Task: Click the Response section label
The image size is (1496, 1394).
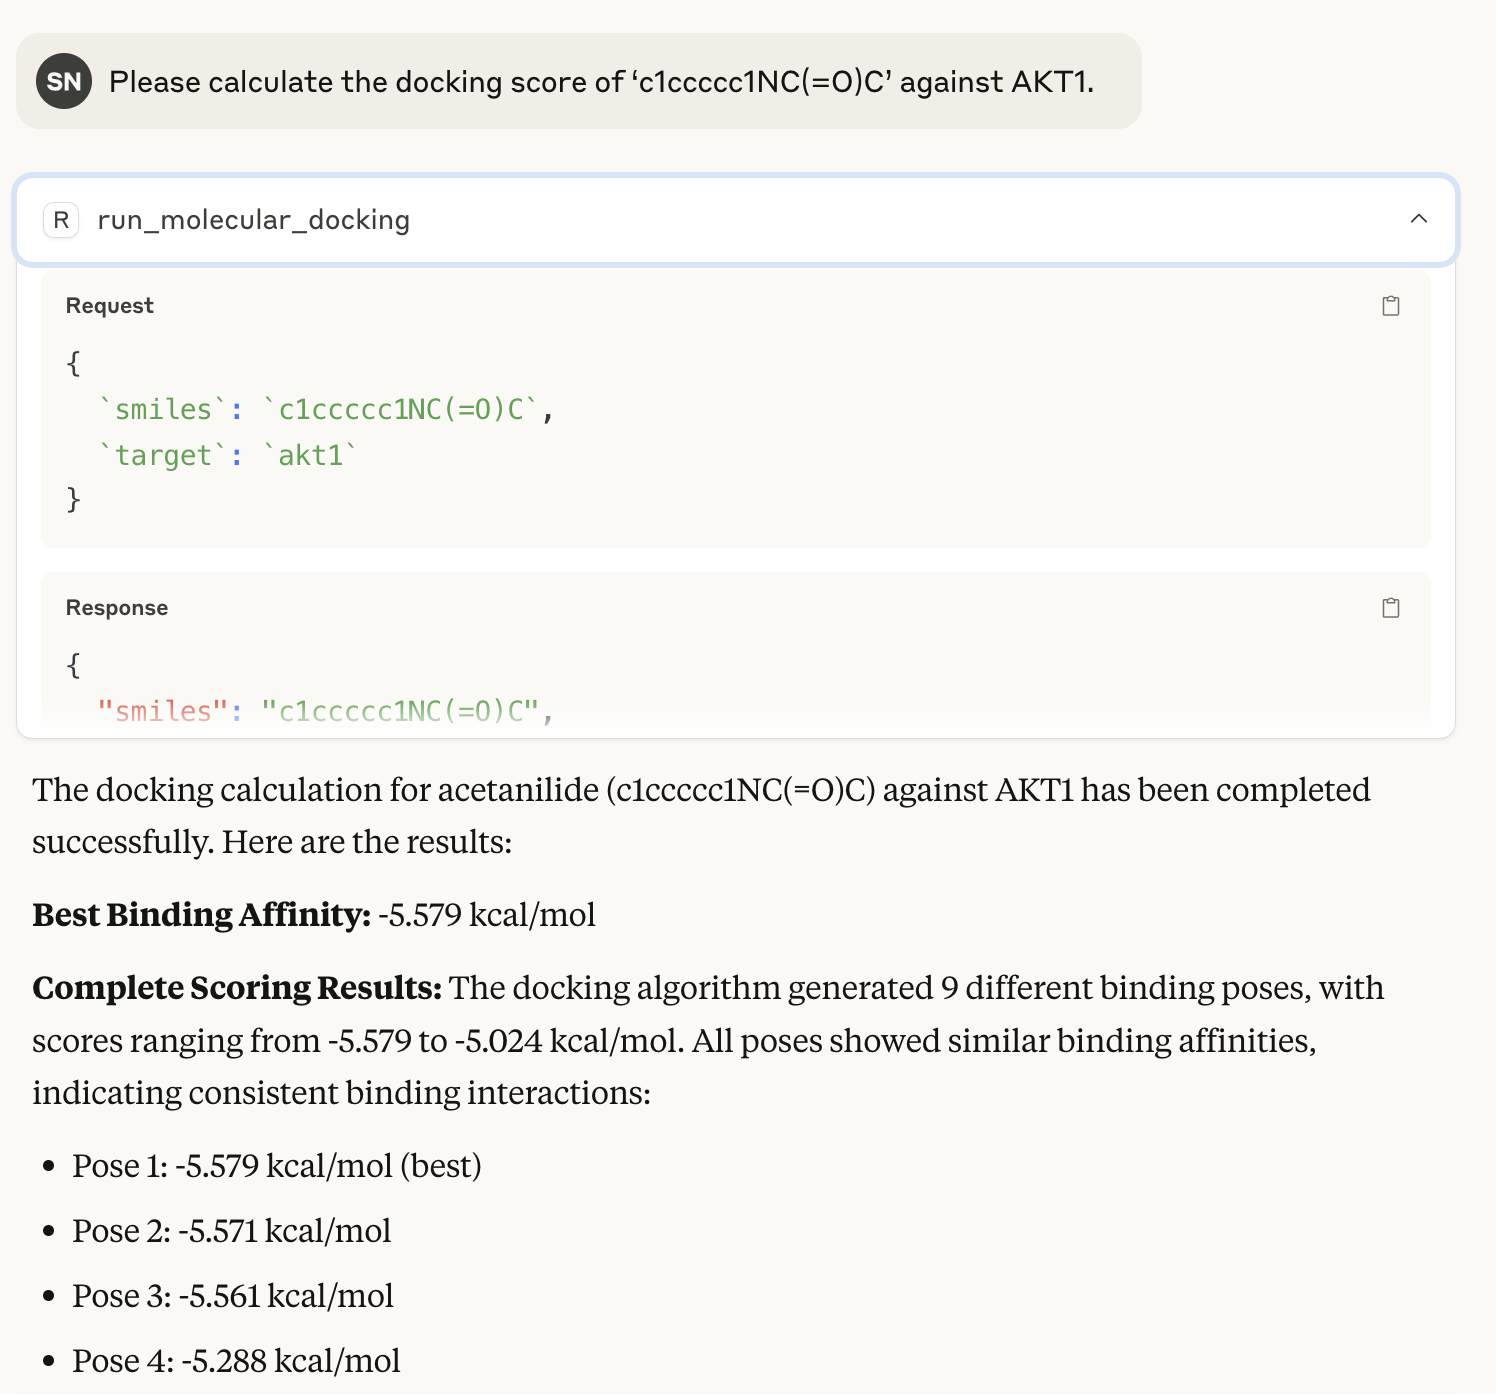Action: point(116,608)
